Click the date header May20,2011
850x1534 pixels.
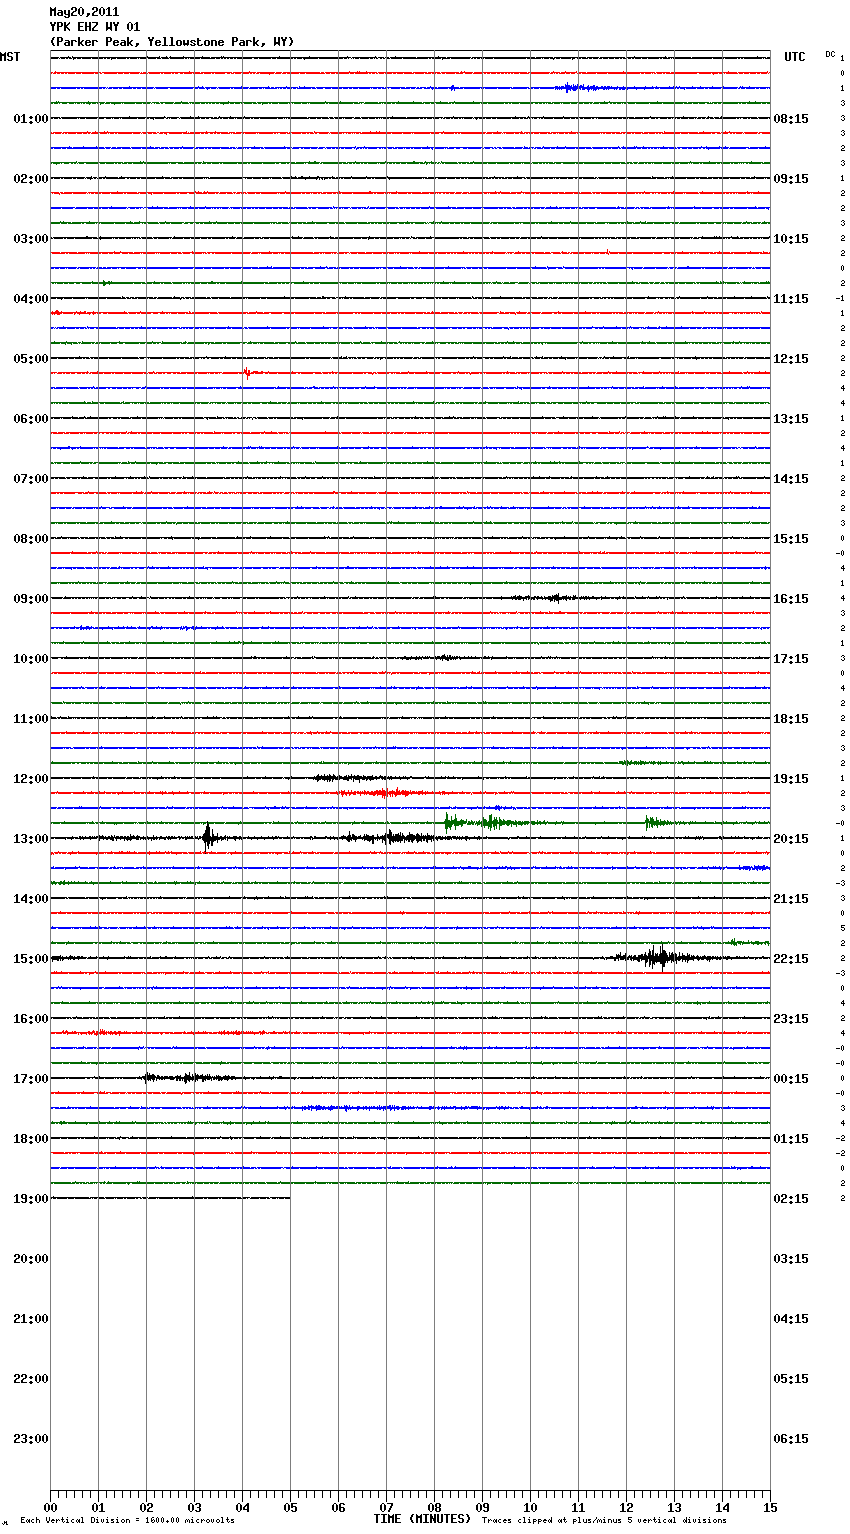[84, 12]
